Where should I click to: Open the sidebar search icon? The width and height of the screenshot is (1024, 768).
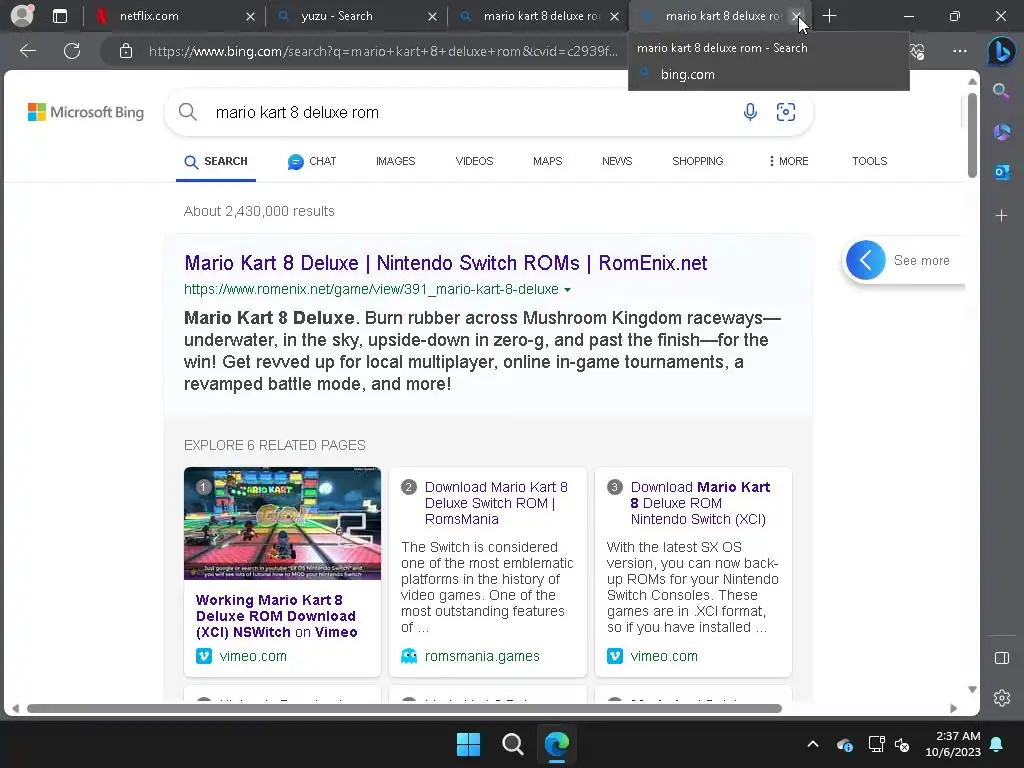pyautogui.click(x=1001, y=91)
